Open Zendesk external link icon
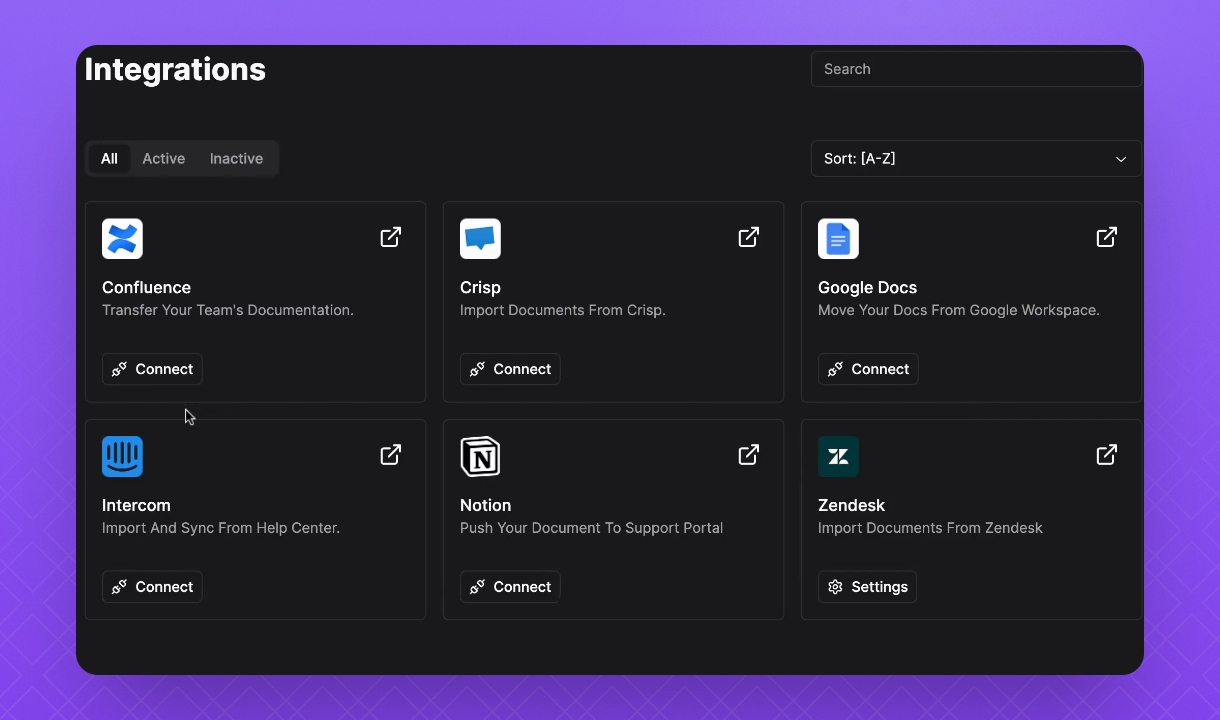The image size is (1220, 720). coord(1107,454)
